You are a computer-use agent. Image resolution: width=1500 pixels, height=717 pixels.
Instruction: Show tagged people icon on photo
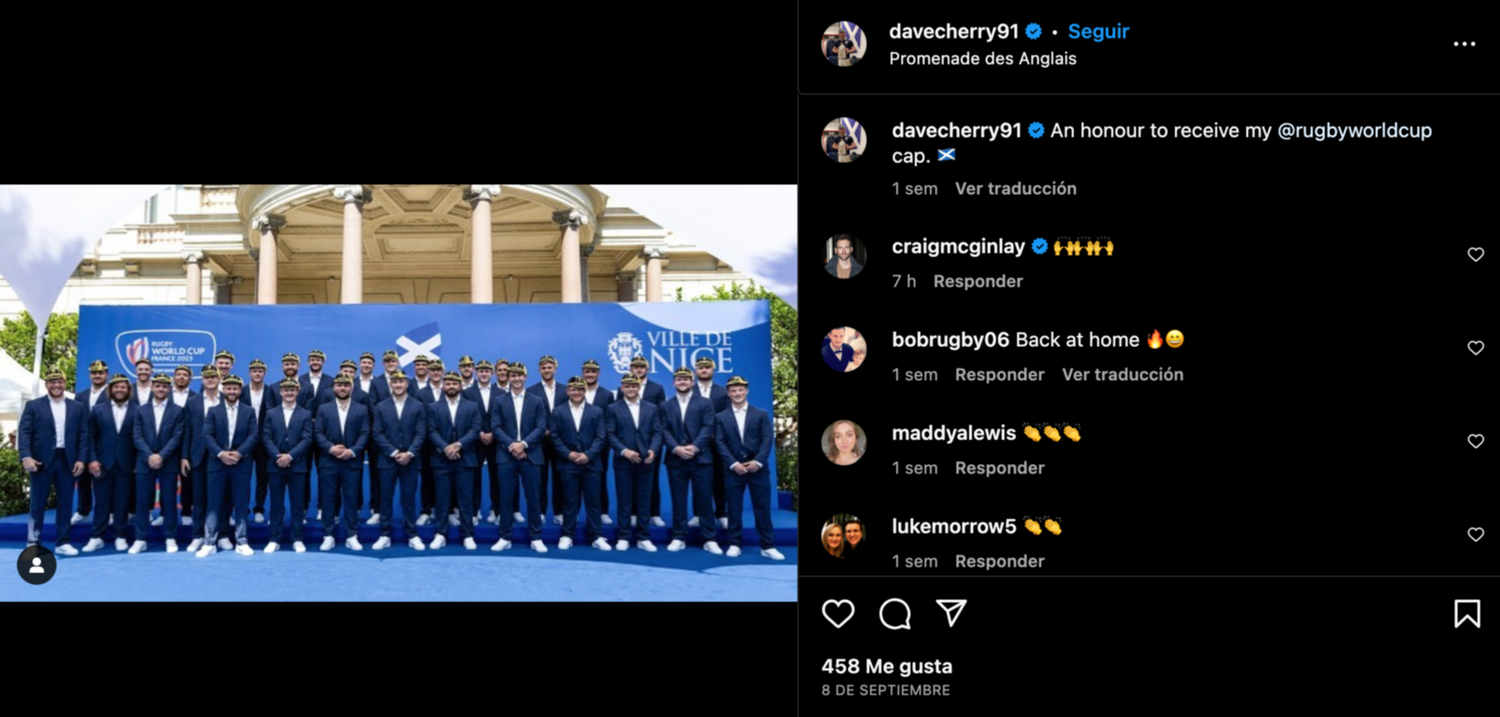pyautogui.click(x=37, y=565)
